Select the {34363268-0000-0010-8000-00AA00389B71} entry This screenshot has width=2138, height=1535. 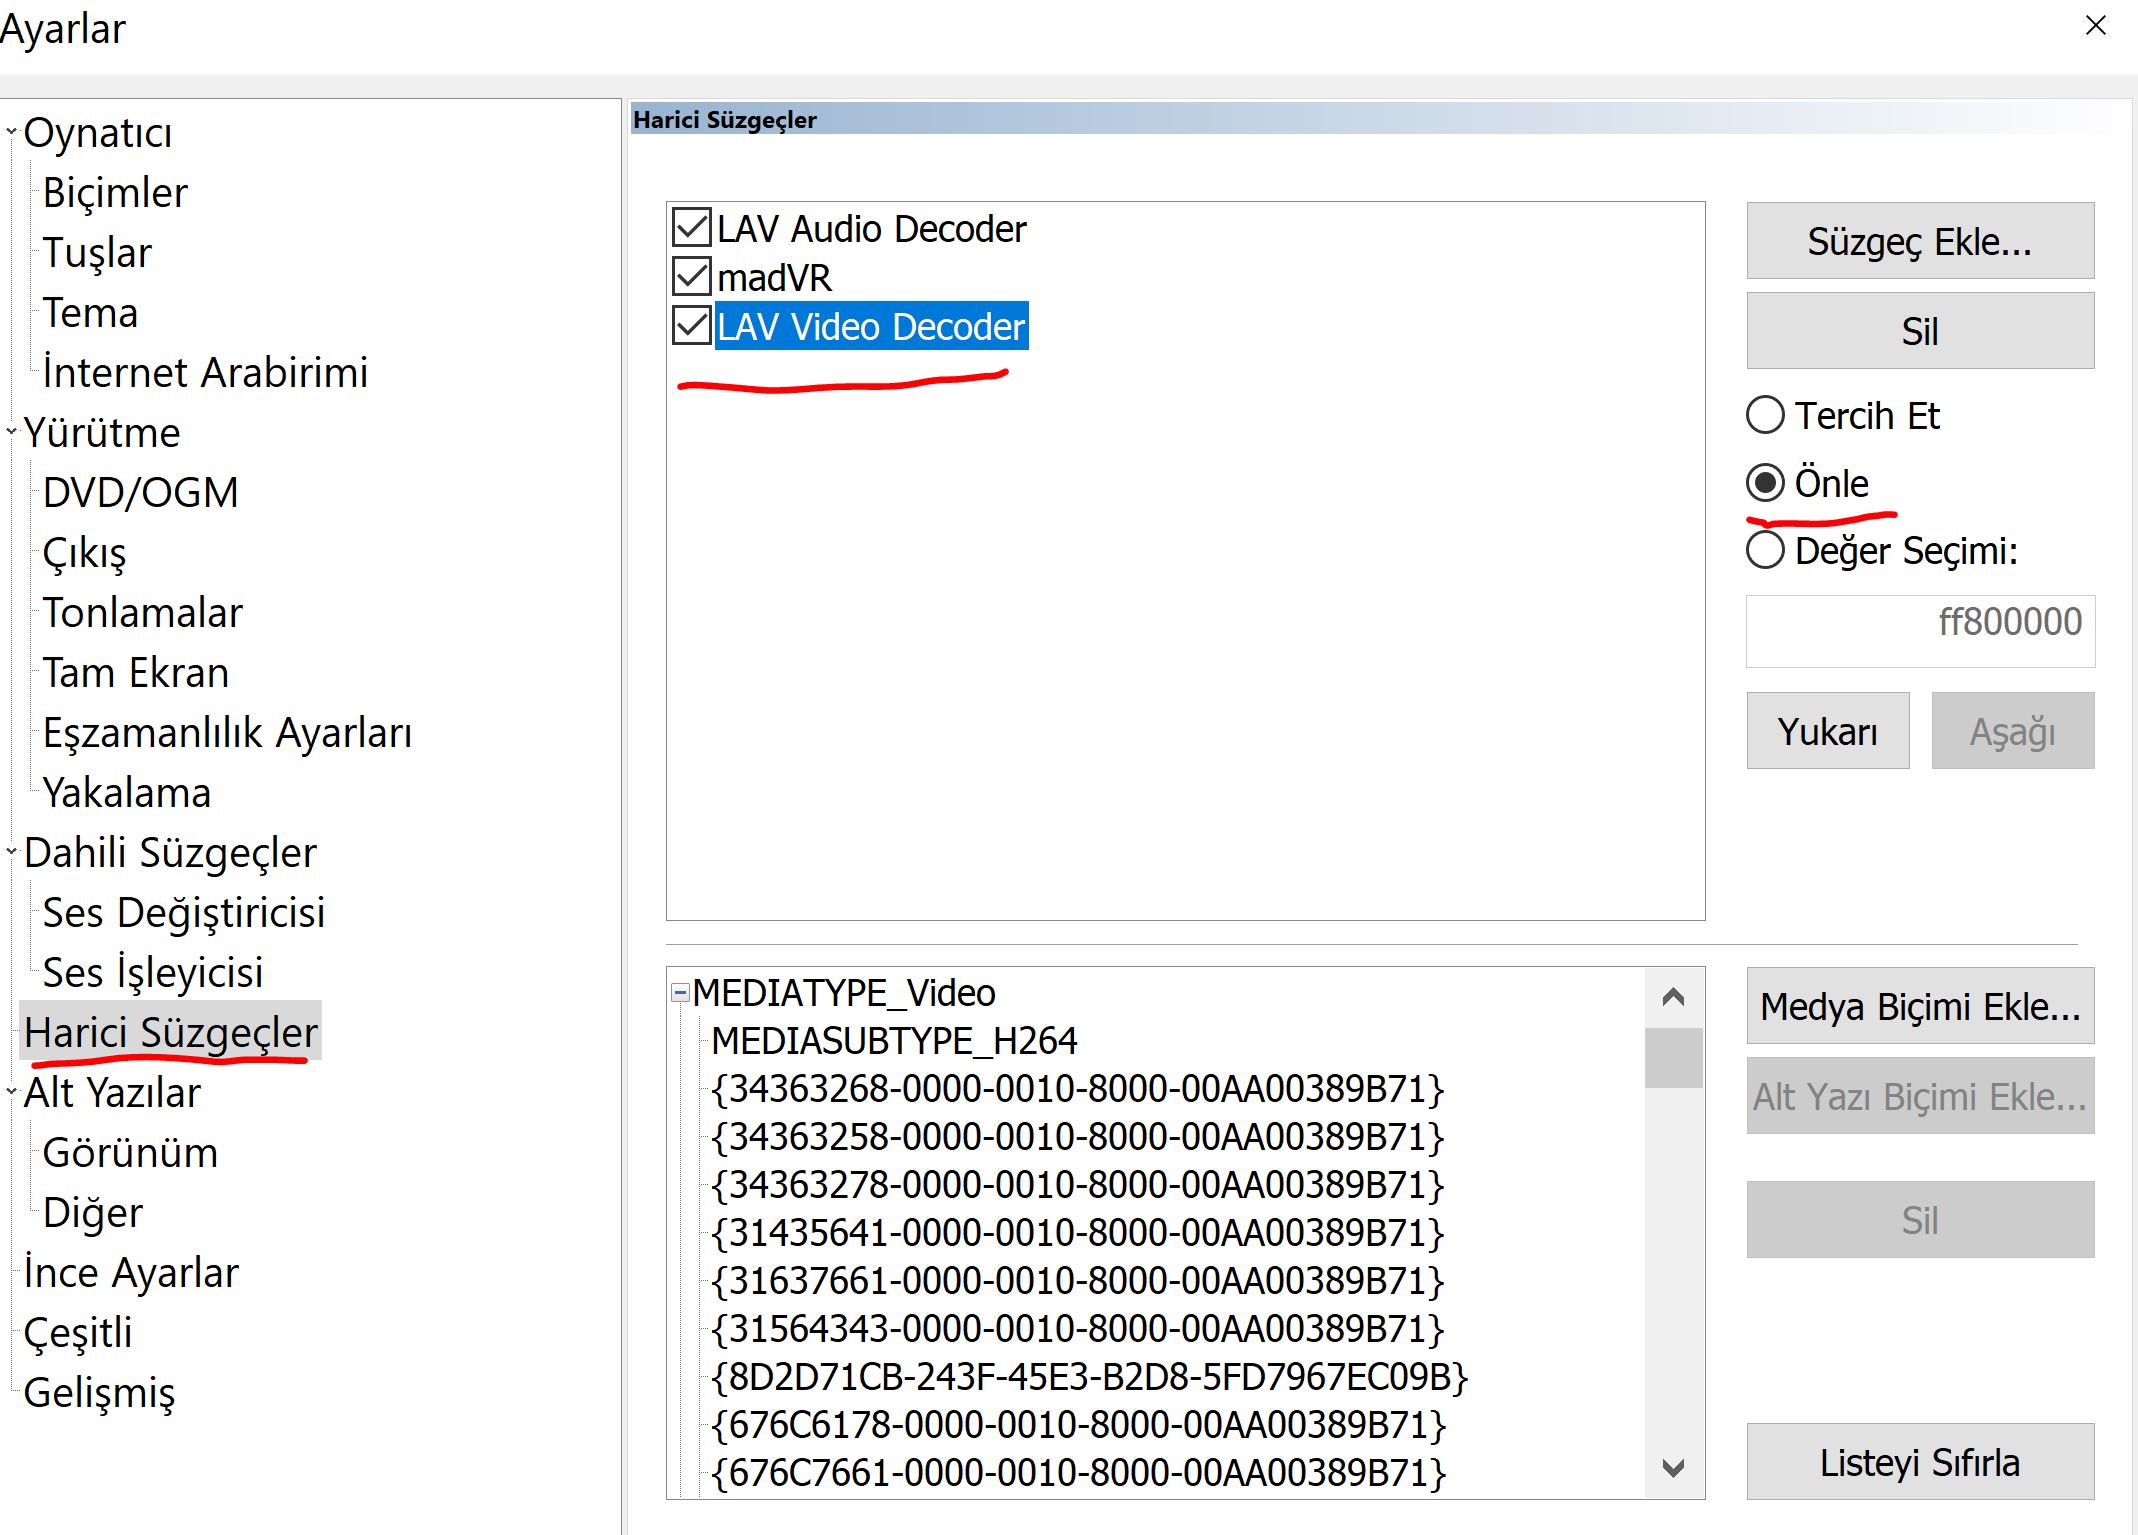click(1077, 1088)
